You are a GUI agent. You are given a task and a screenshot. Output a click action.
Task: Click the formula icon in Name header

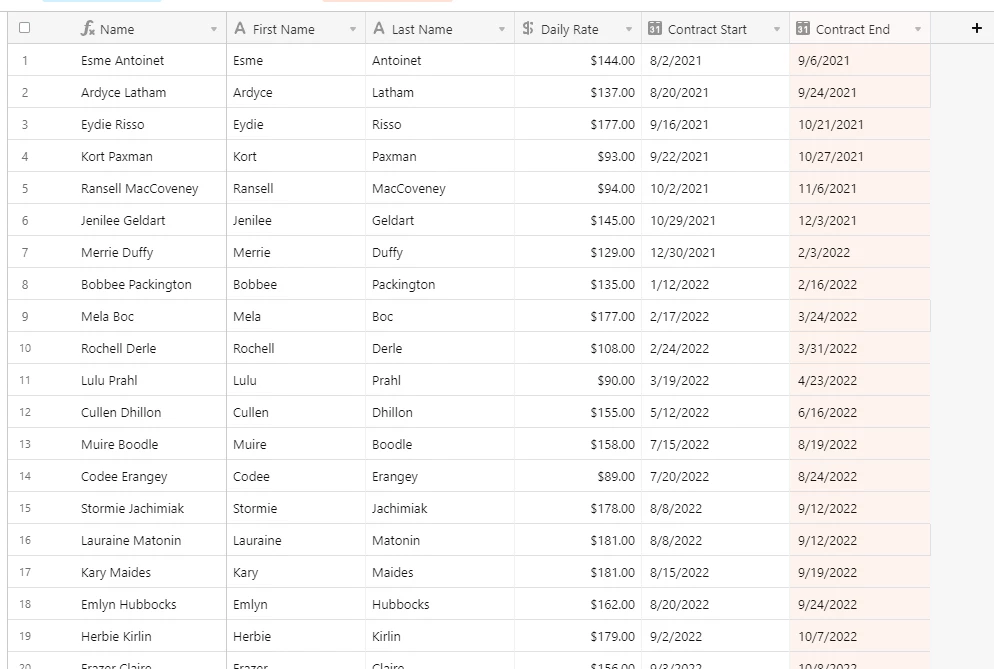(x=87, y=29)
